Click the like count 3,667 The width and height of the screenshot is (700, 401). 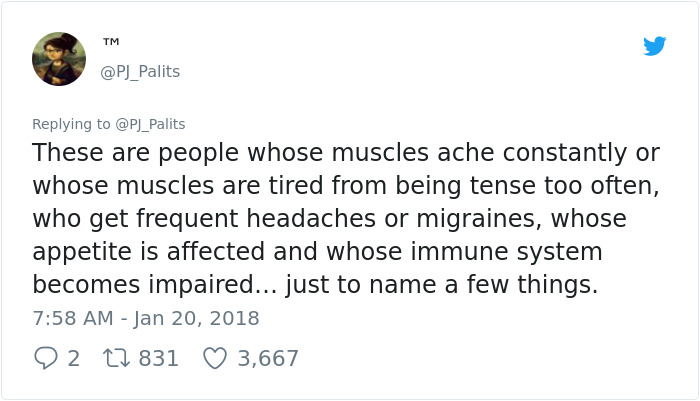tap(268, 358)
